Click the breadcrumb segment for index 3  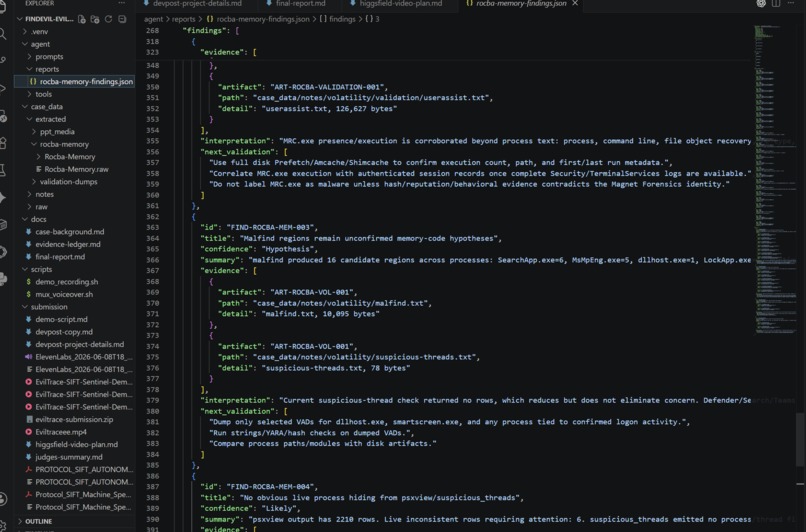coord(372,19)
